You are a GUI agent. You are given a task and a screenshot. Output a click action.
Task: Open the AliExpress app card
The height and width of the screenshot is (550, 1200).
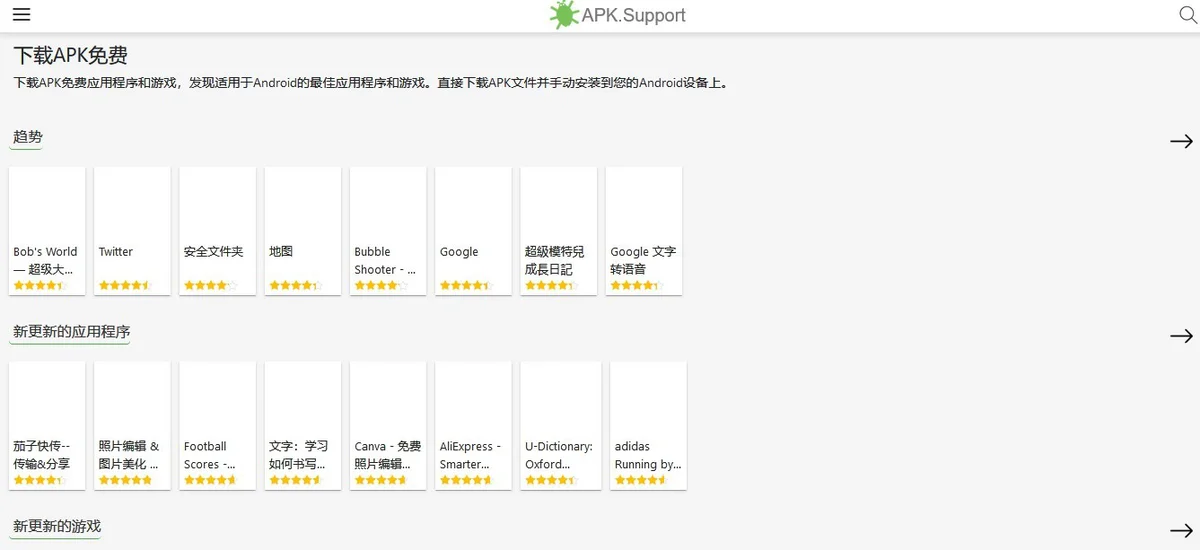[x=474, y=426]
